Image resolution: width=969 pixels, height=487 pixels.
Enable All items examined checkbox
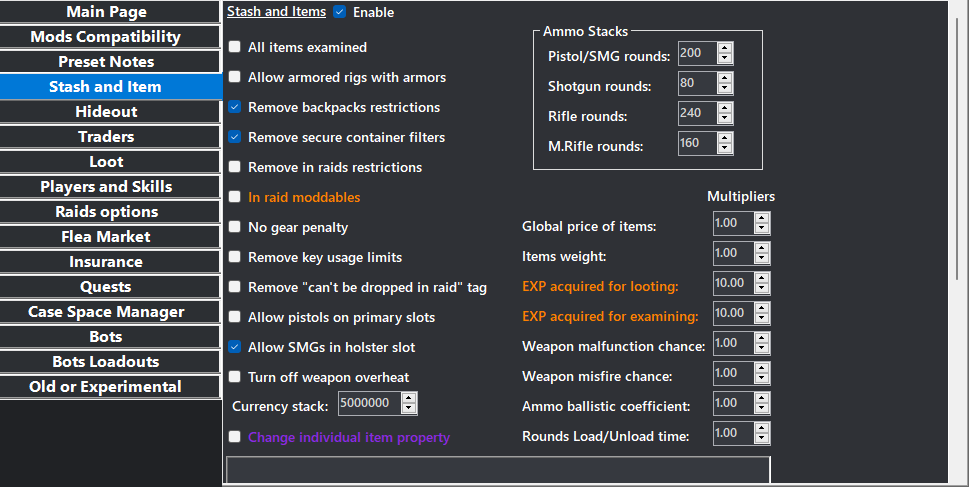[x=234, y=47]
